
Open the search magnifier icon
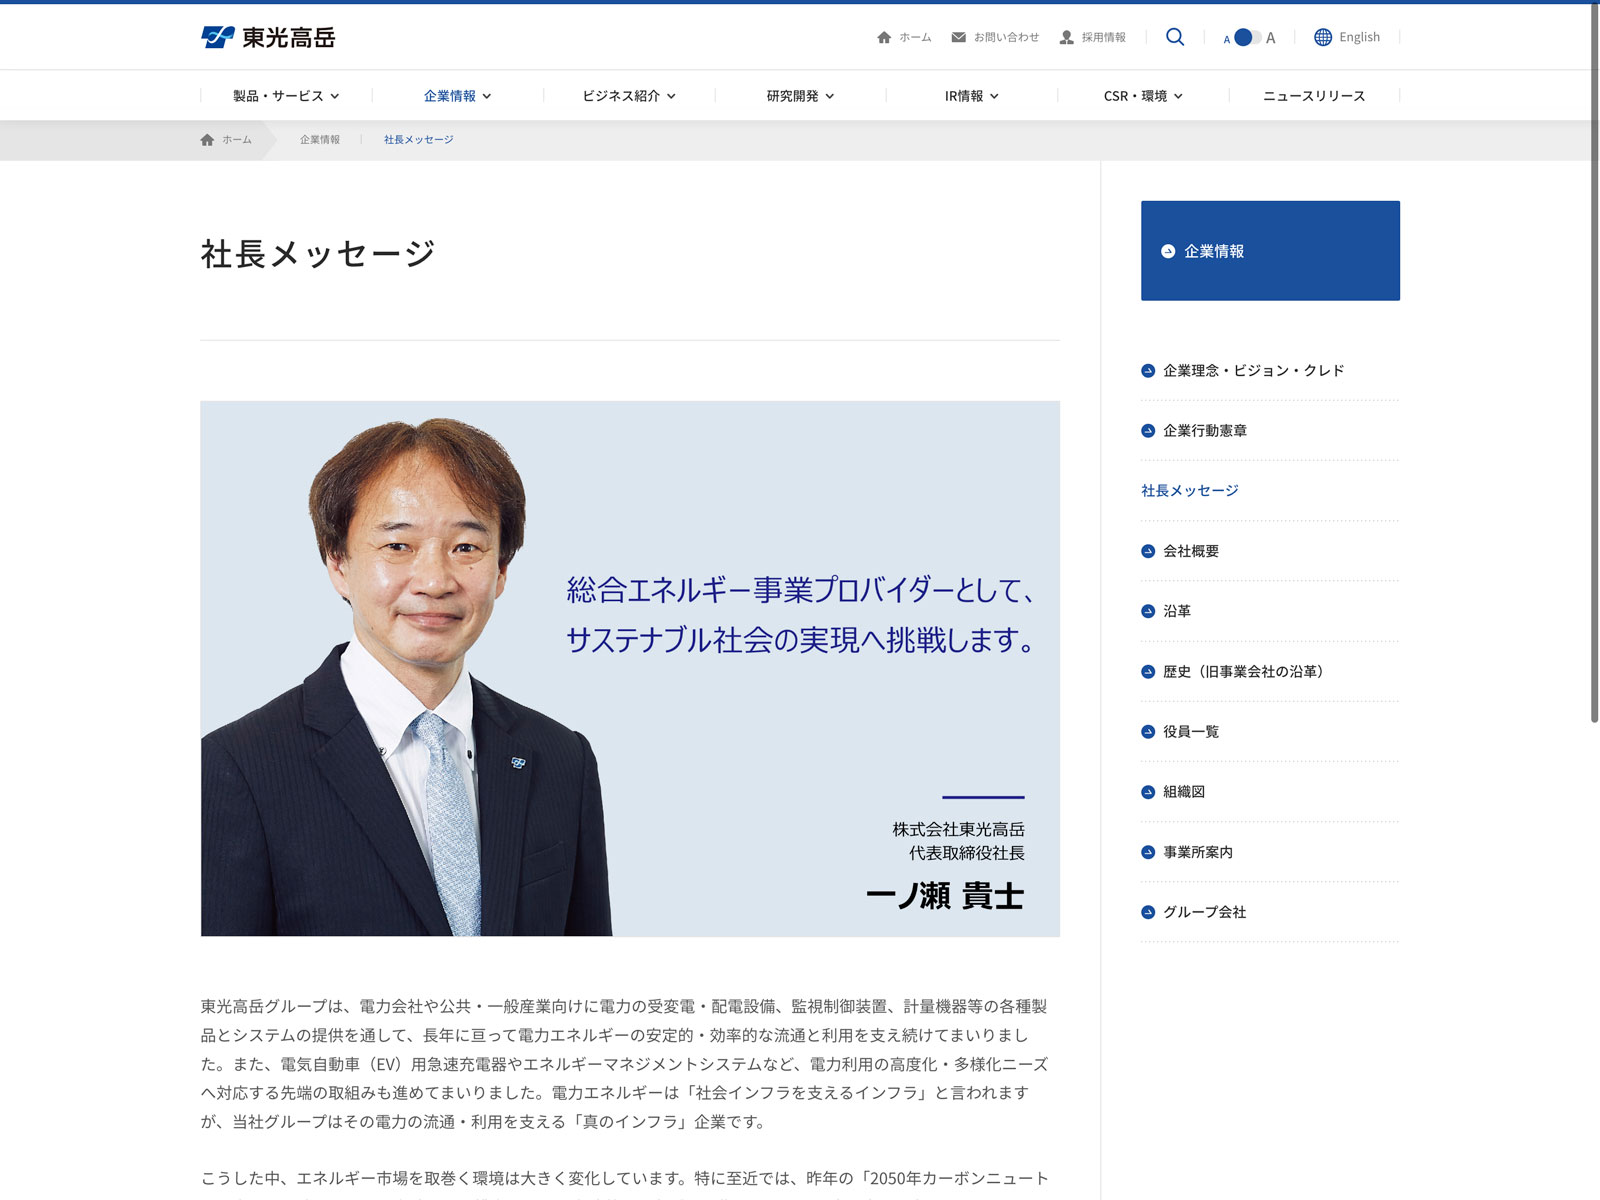coord(1175,37)
